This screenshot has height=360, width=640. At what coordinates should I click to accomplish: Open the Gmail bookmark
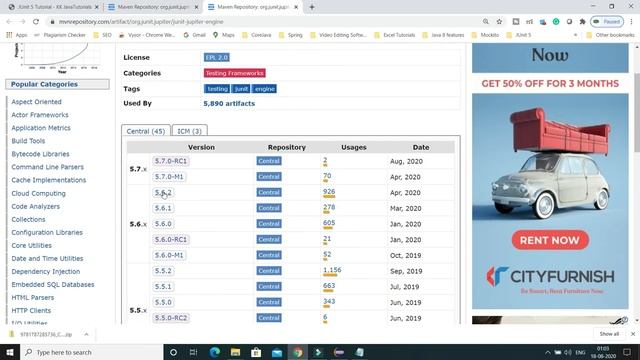tap(195, 35)
